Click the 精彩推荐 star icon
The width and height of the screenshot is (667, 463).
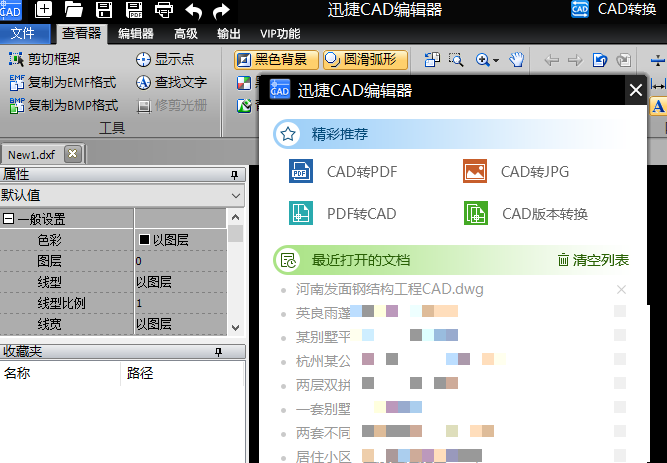[x=288, y=134]
